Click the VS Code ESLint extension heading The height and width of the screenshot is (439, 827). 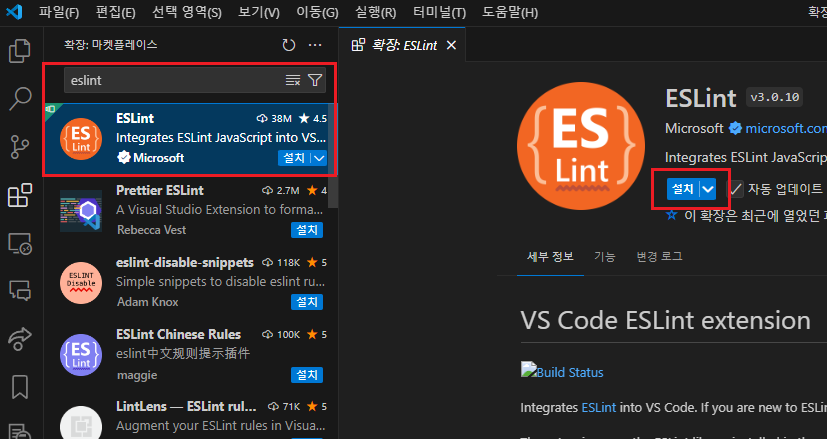pos(666,320)
